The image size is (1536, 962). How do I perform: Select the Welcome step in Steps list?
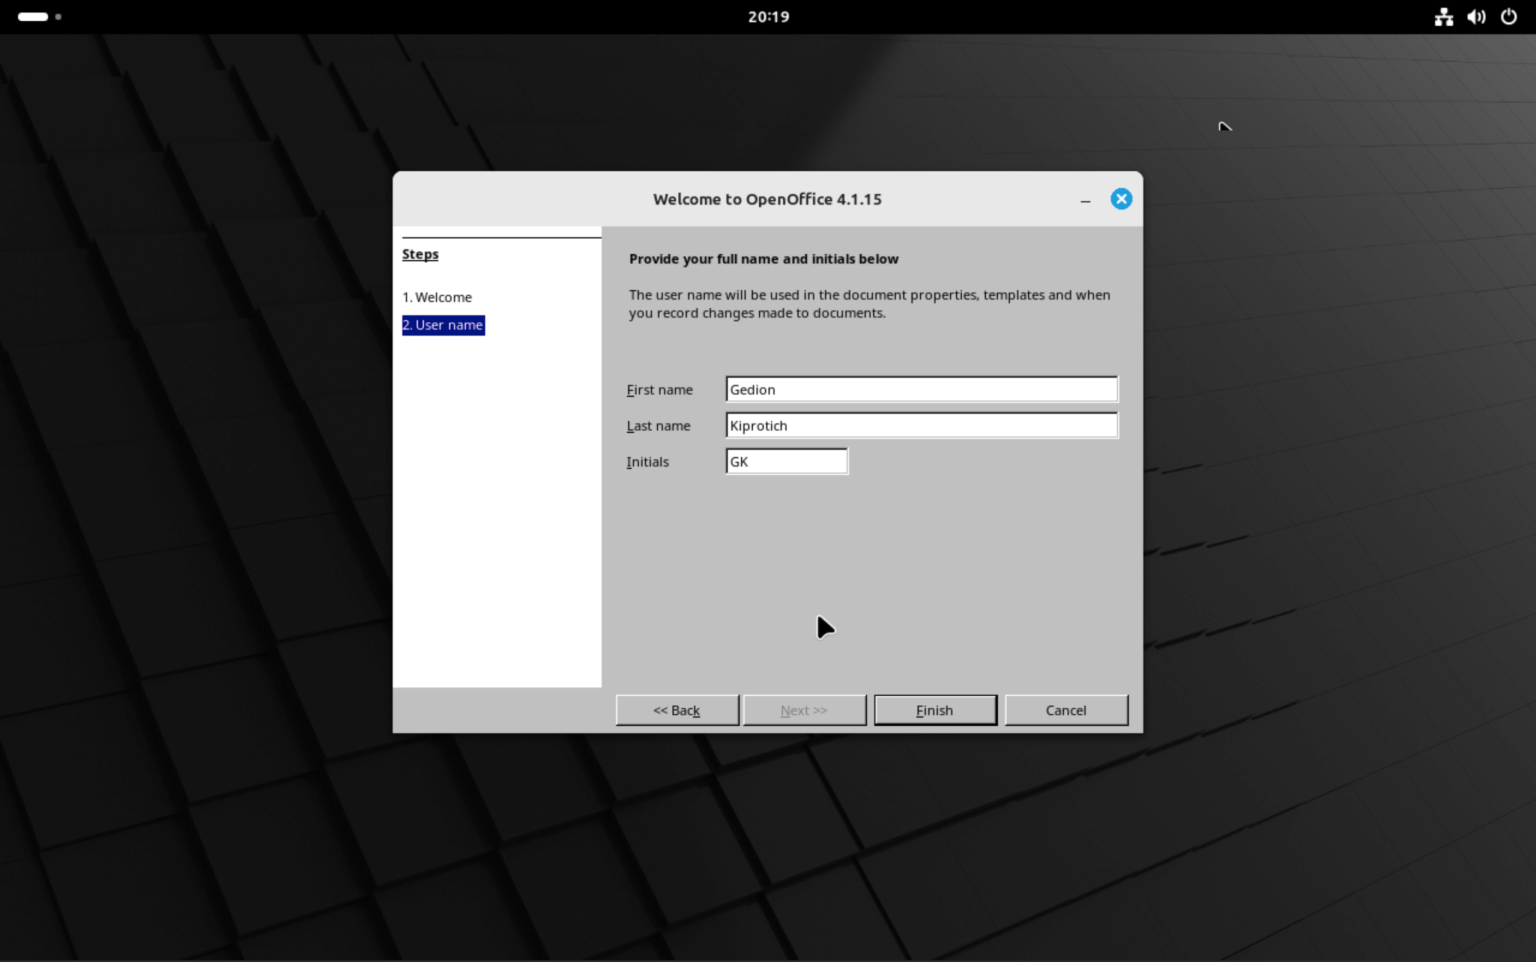[x=437, y=297]
